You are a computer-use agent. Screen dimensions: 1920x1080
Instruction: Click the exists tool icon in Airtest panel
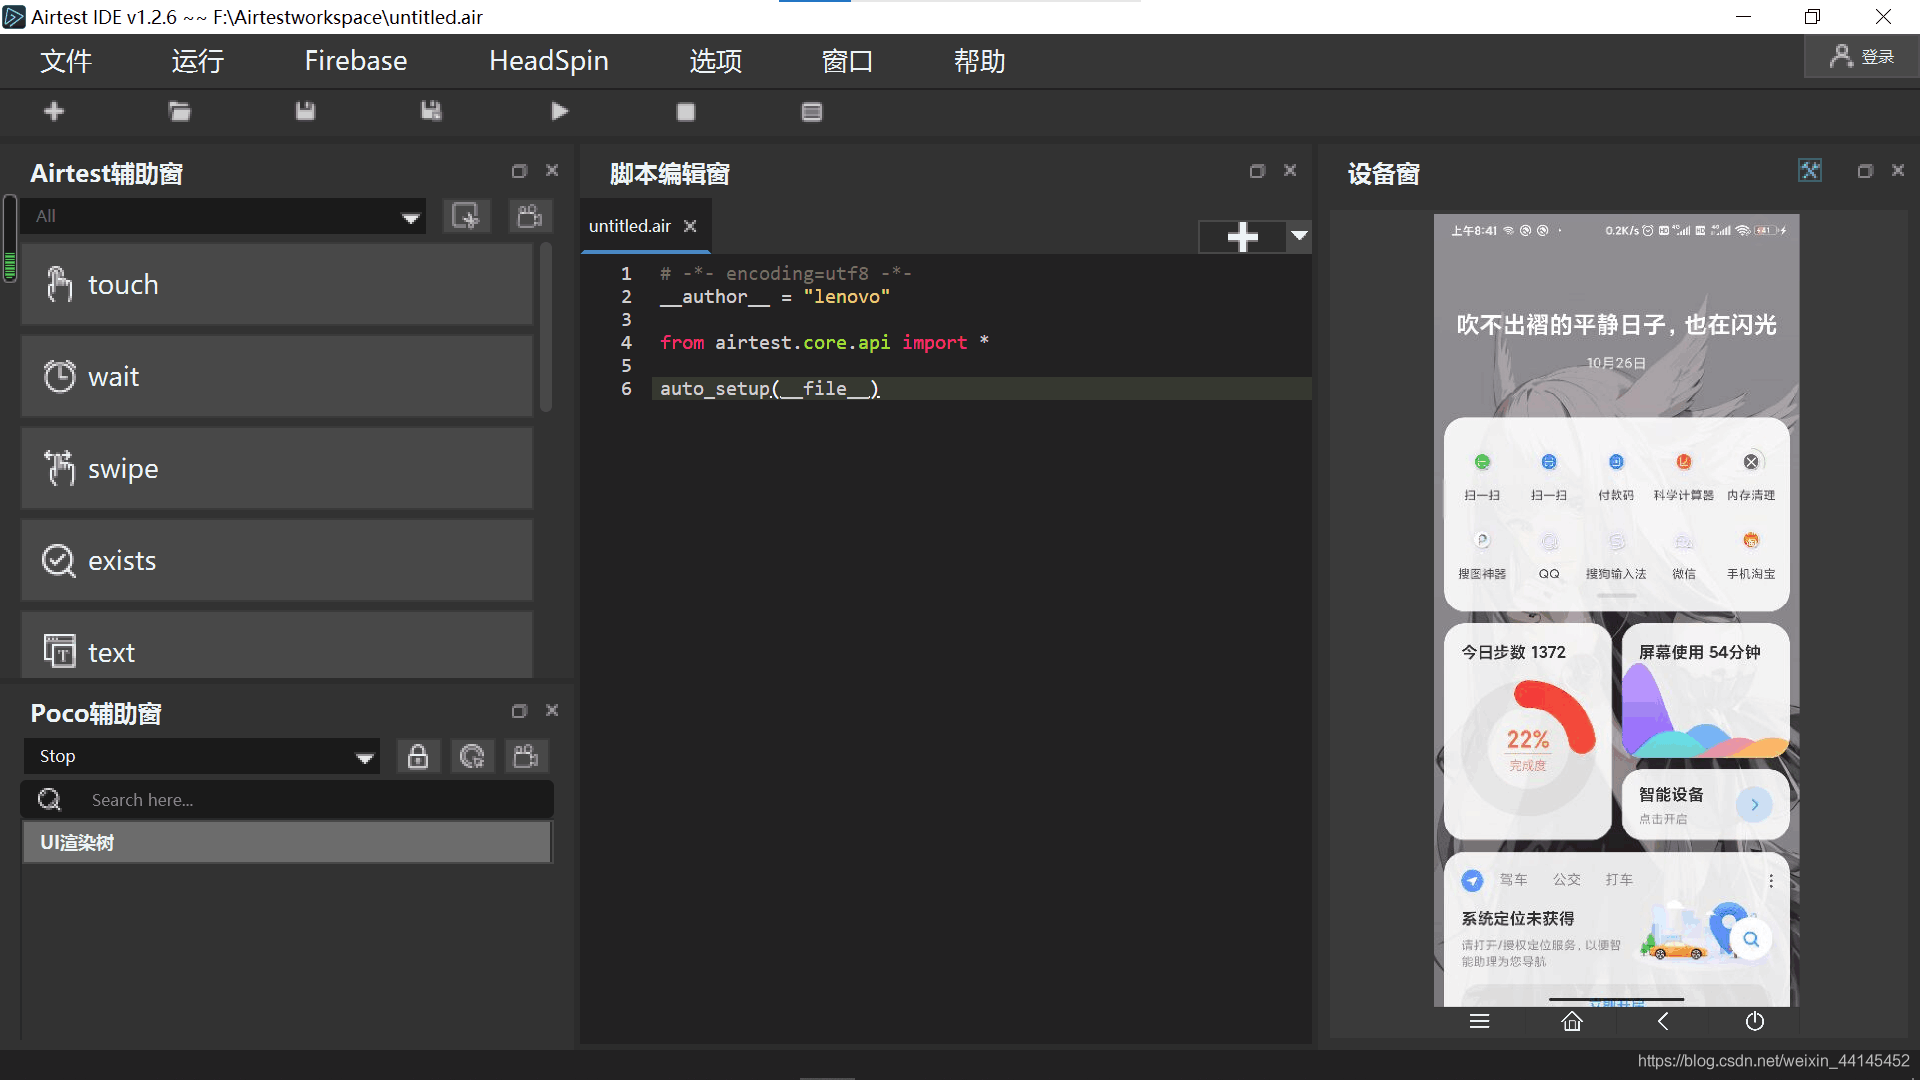coord(58,559)
